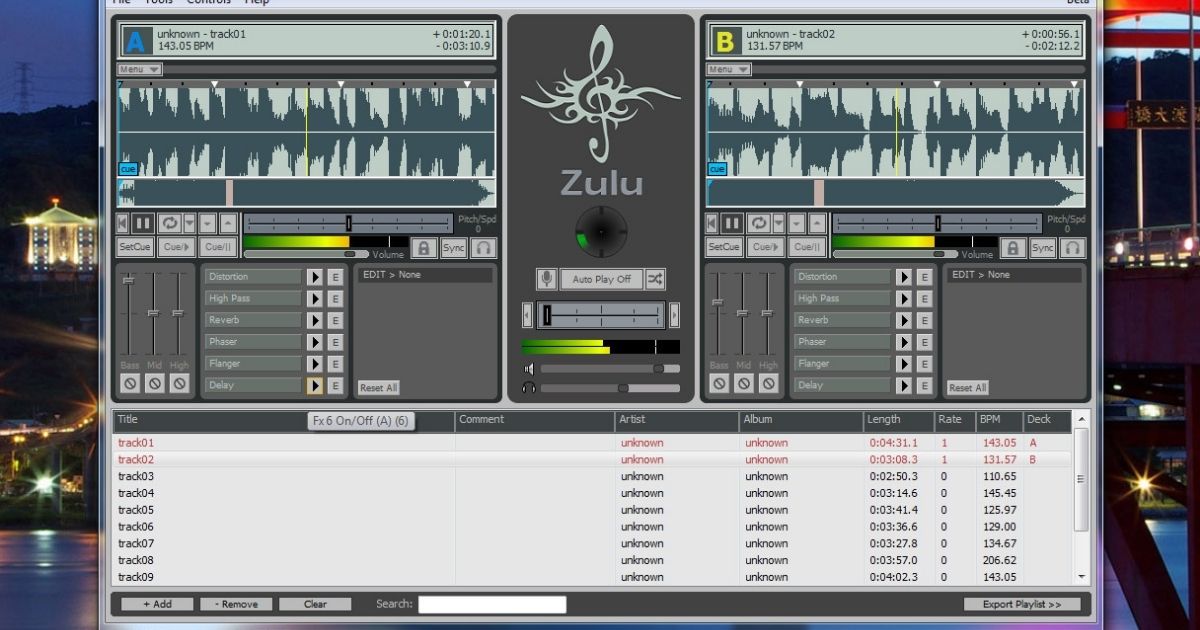This screenshot has width=1200, height=630.
Task: Sort the playlist by BPM column header
Action: [997, 420]
